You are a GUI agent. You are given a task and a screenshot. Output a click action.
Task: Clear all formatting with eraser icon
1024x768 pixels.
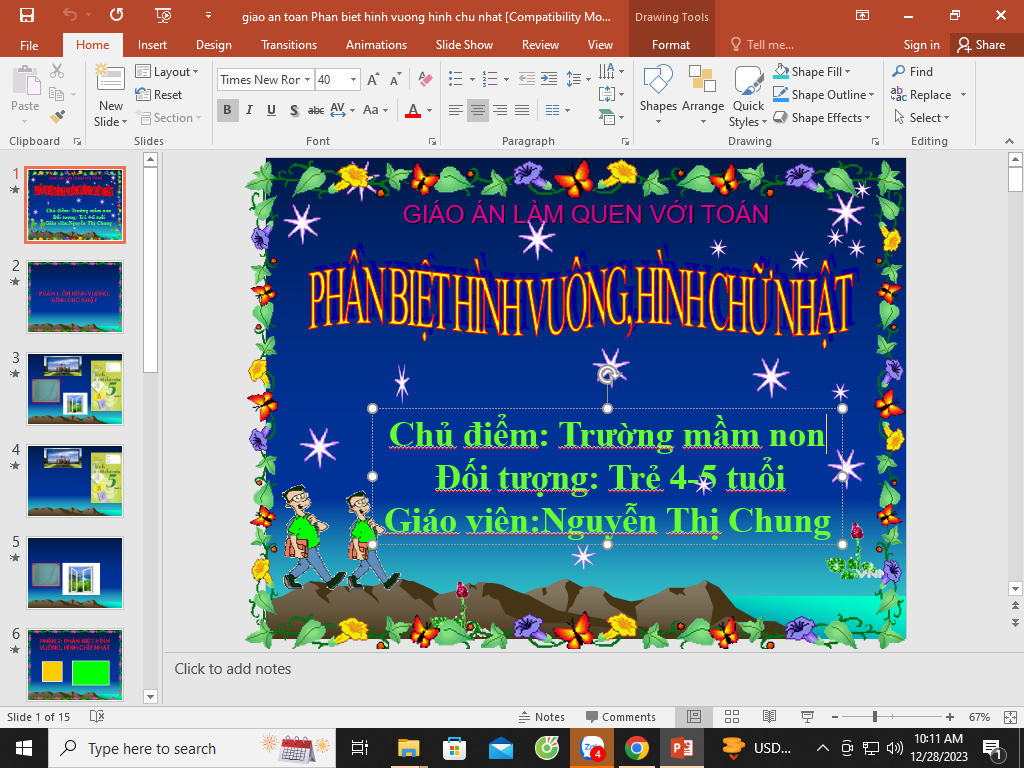(425, 80)
